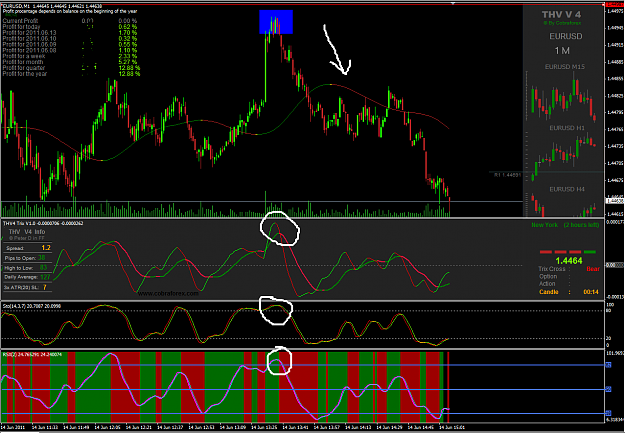
Task: Click the 'Profit for 2011.06.10' row
Action: pos(71,39)
